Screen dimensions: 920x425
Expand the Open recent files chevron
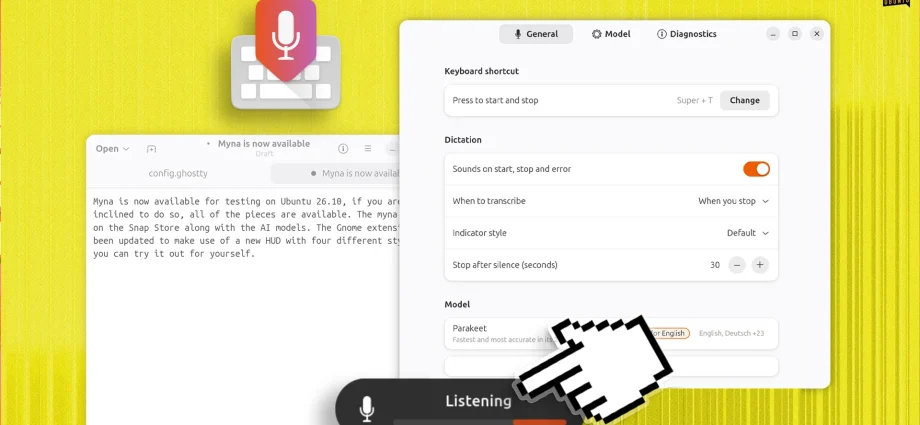(x=126, y=149)
